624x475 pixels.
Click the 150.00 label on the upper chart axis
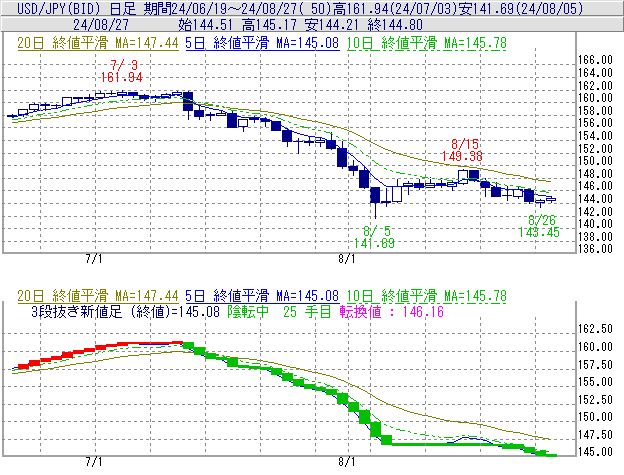595,161
